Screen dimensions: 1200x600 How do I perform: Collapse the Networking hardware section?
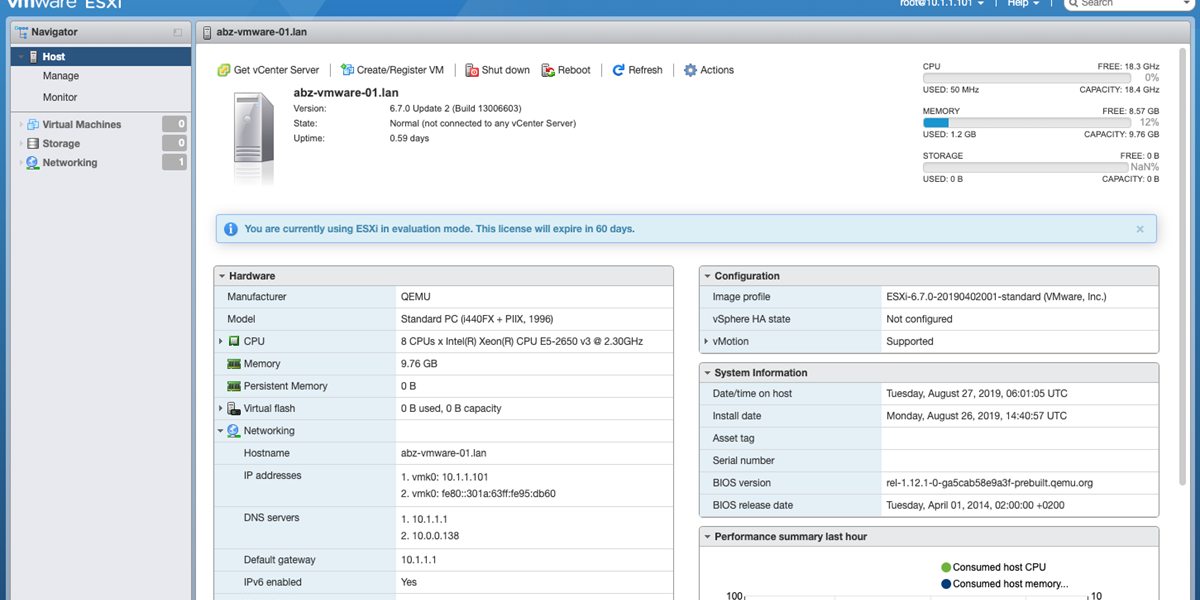tap(221, 431)
